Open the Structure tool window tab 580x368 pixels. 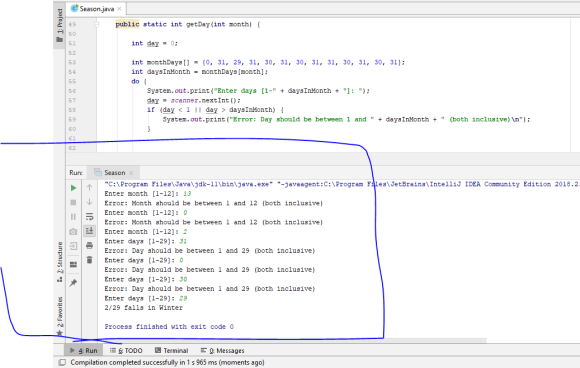[x=60, y=263]
